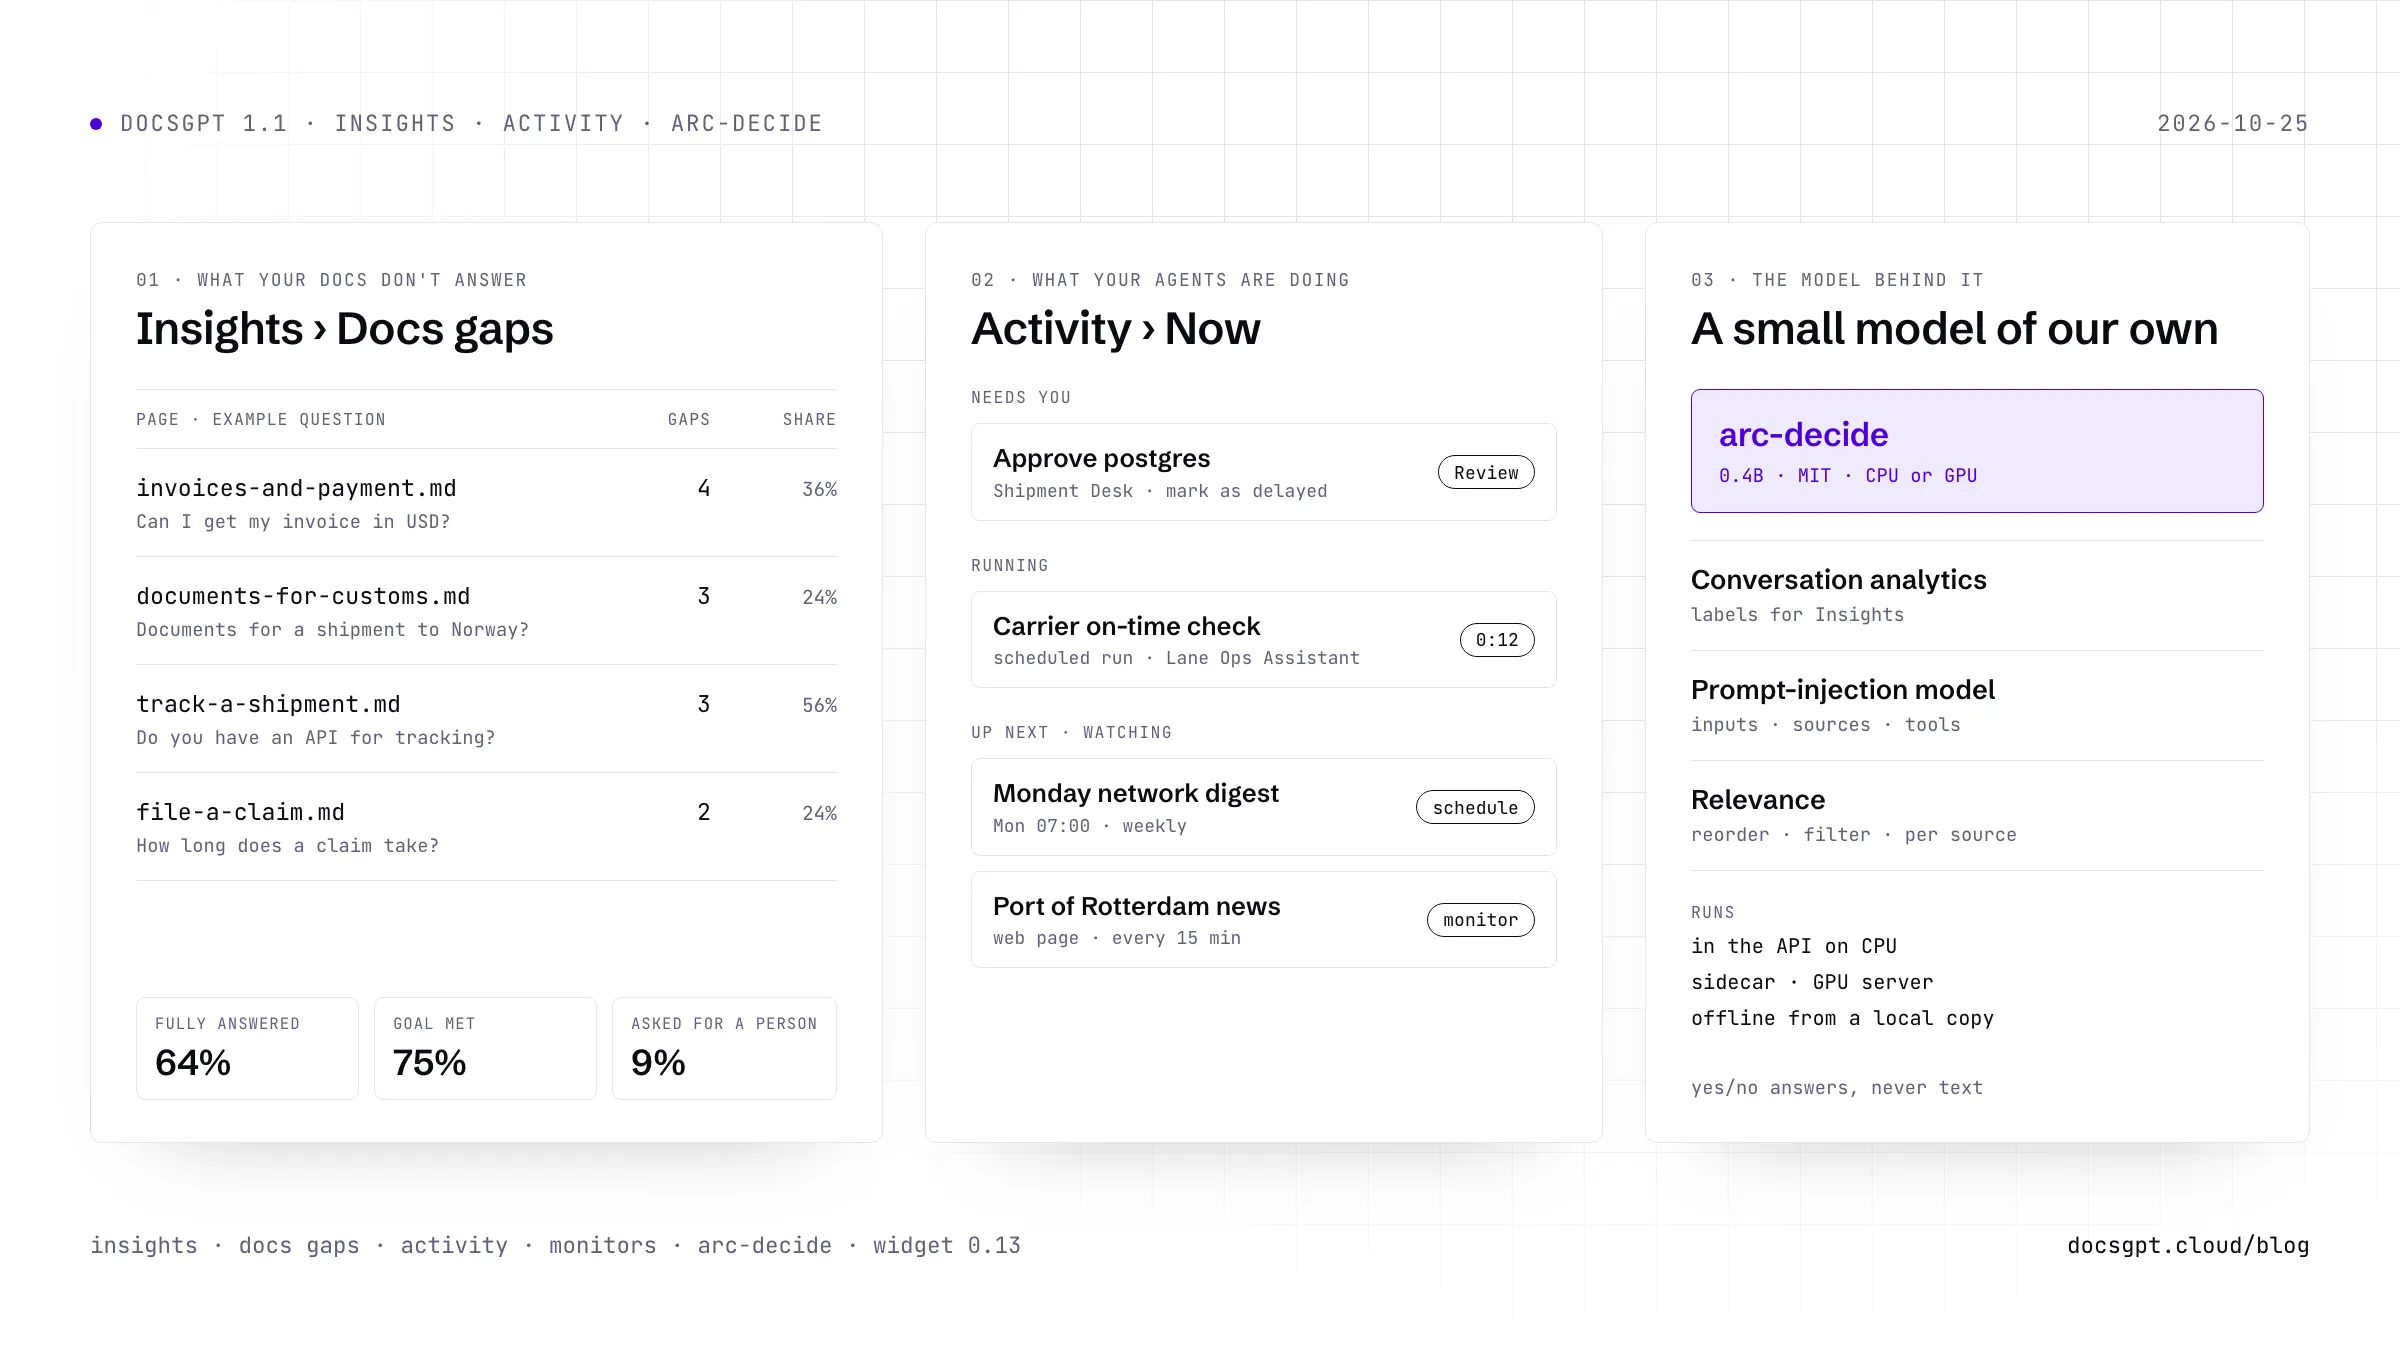Screen dimensions: 2400x1350
Task: Click the PAGE · EXAMPLE QUESTION column header
Action: point(261,419)
